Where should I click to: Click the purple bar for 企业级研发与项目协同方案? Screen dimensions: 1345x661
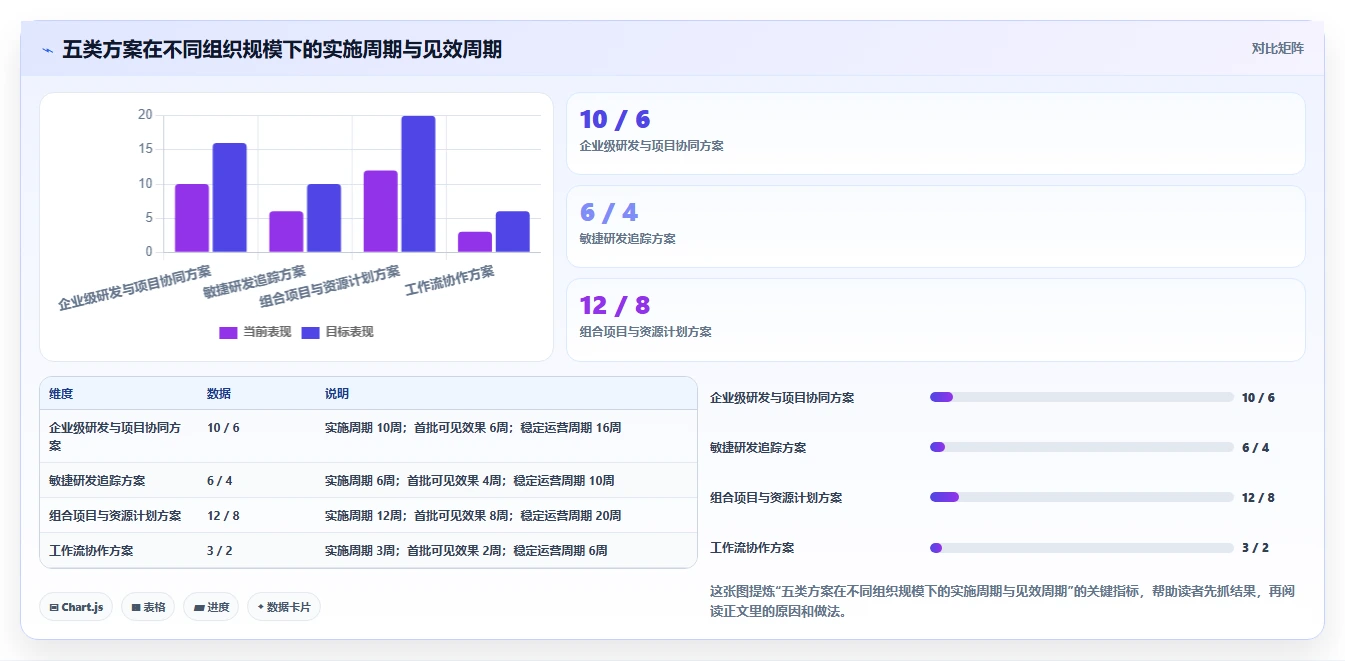tap(192, 218)
